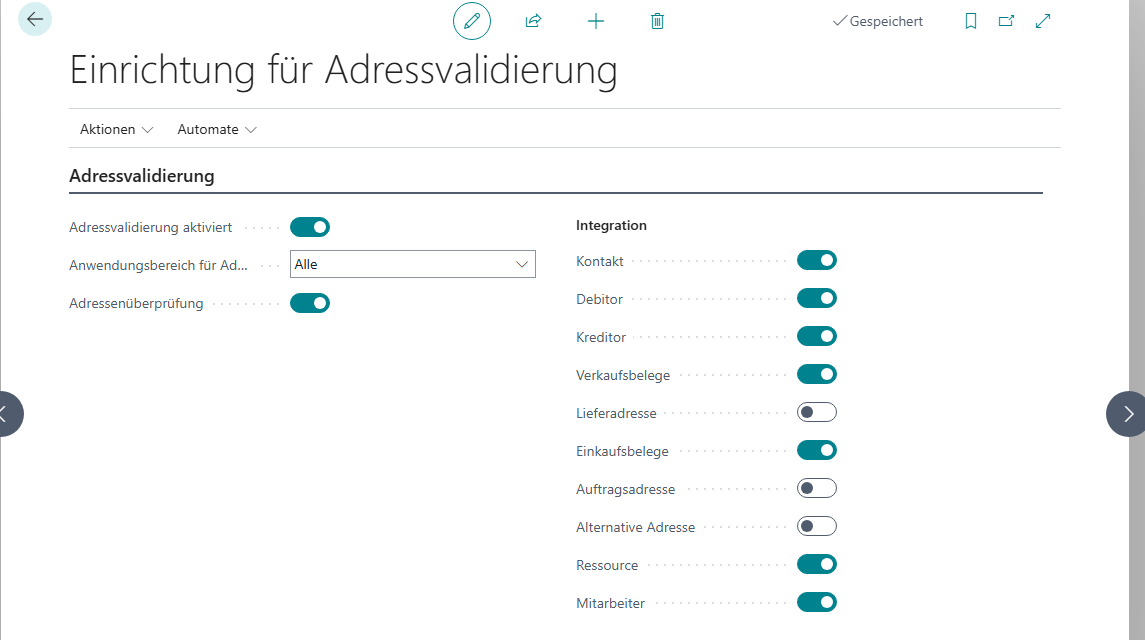The width and height of the screenshot is (1145, 640).
Task: Click the Kontakt field label
Action: (600, 262)
